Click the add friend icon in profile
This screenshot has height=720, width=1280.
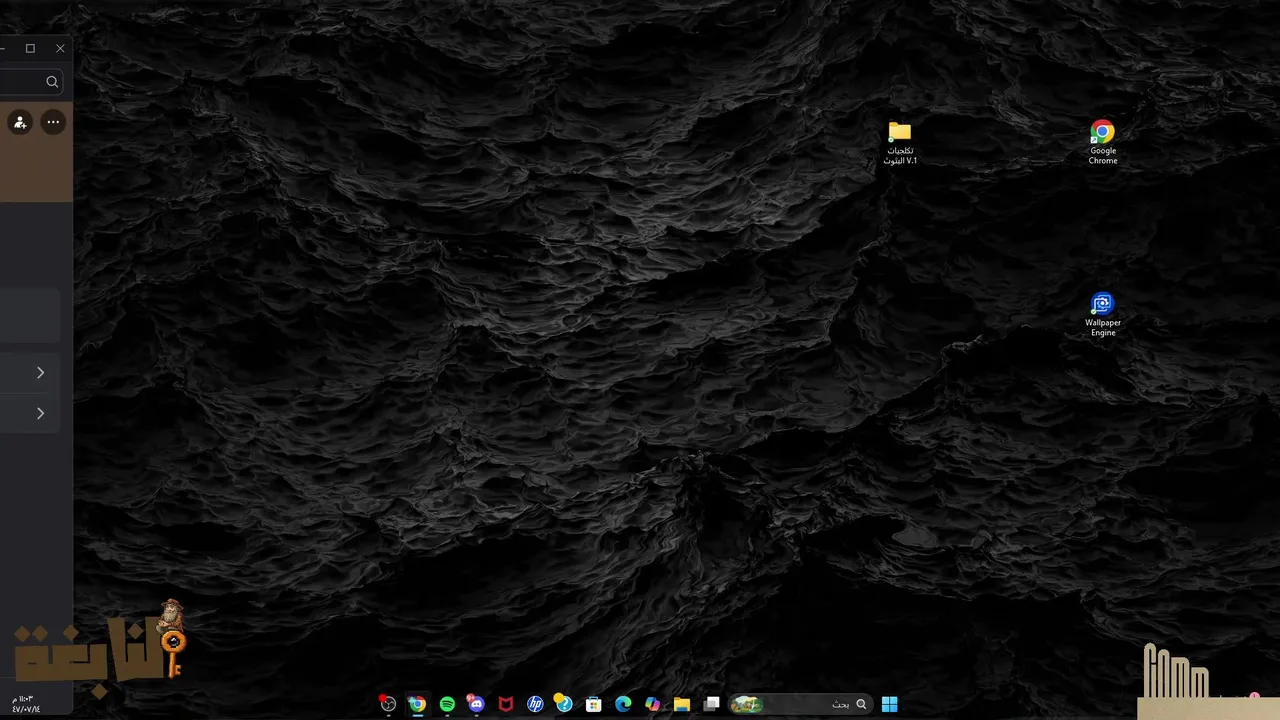tap(20, 122)
